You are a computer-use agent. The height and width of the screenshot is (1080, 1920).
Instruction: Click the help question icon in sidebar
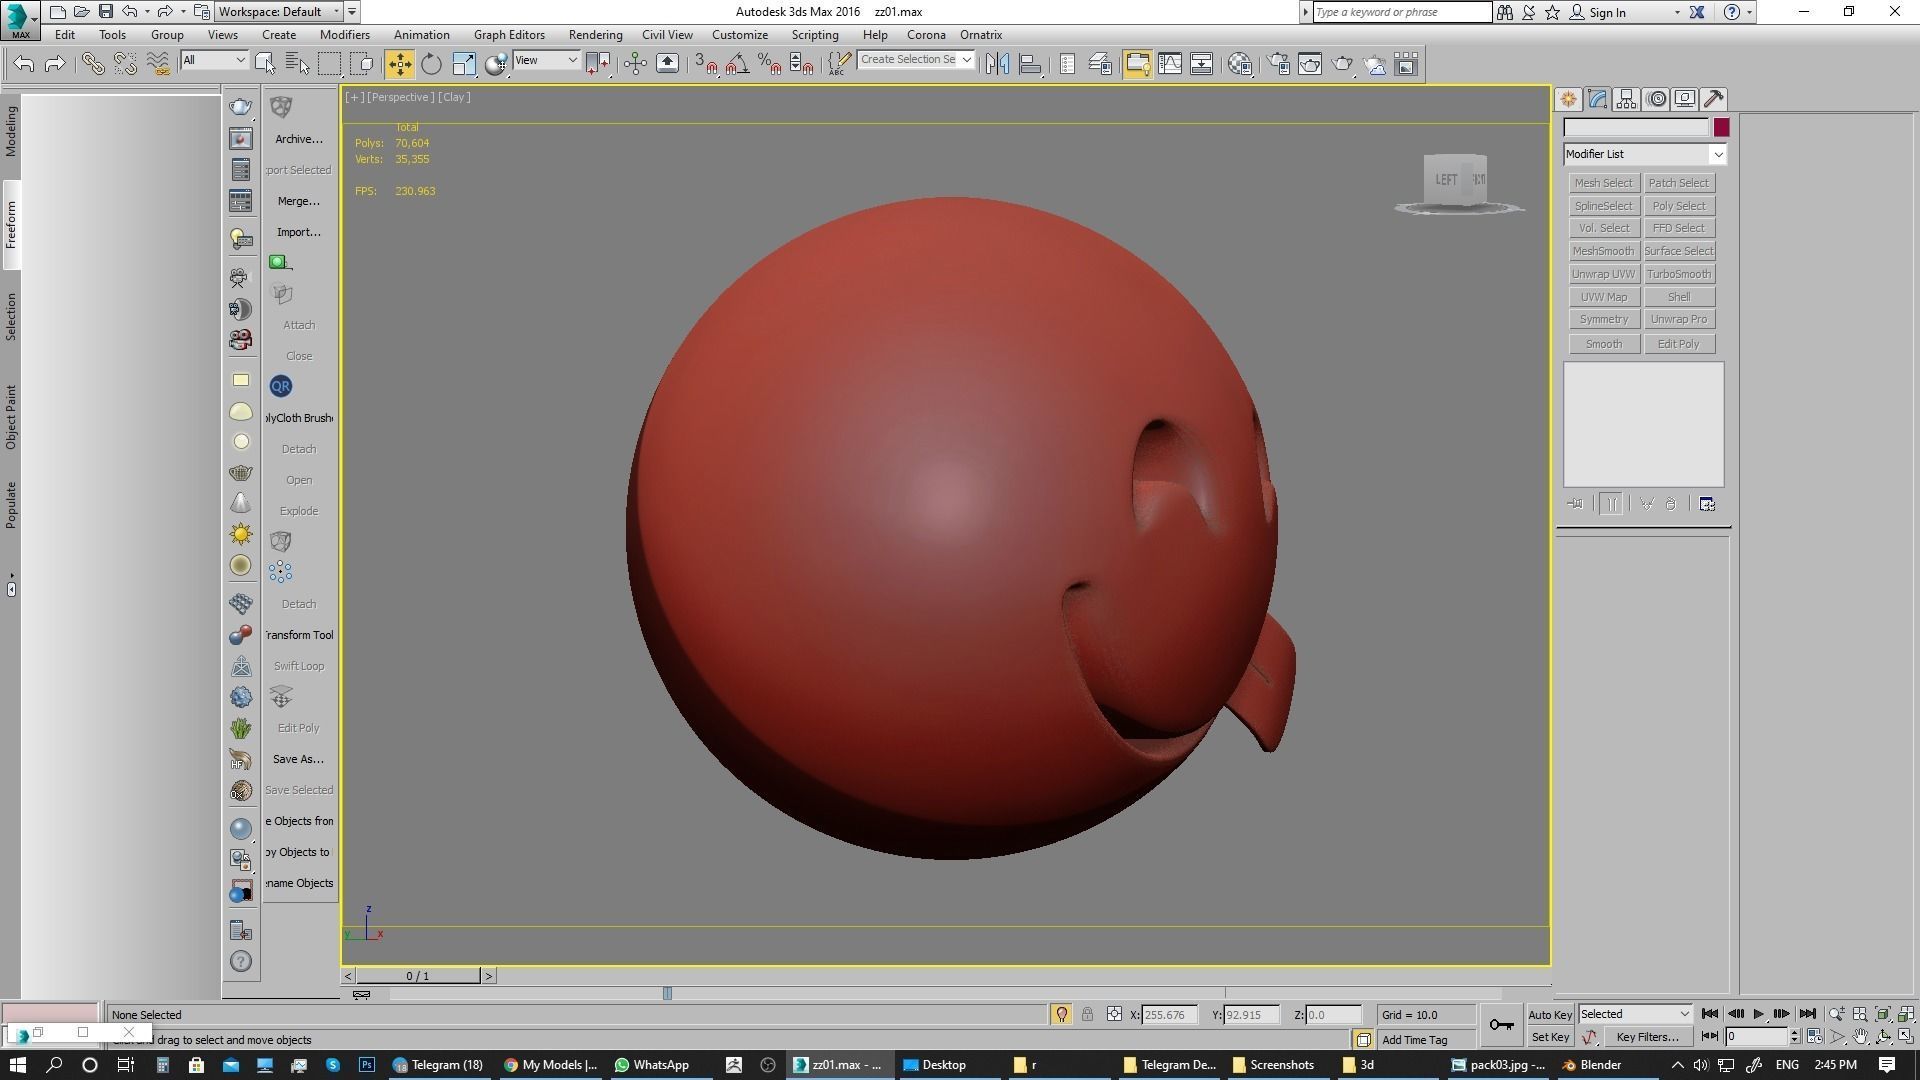click(241, 961)
